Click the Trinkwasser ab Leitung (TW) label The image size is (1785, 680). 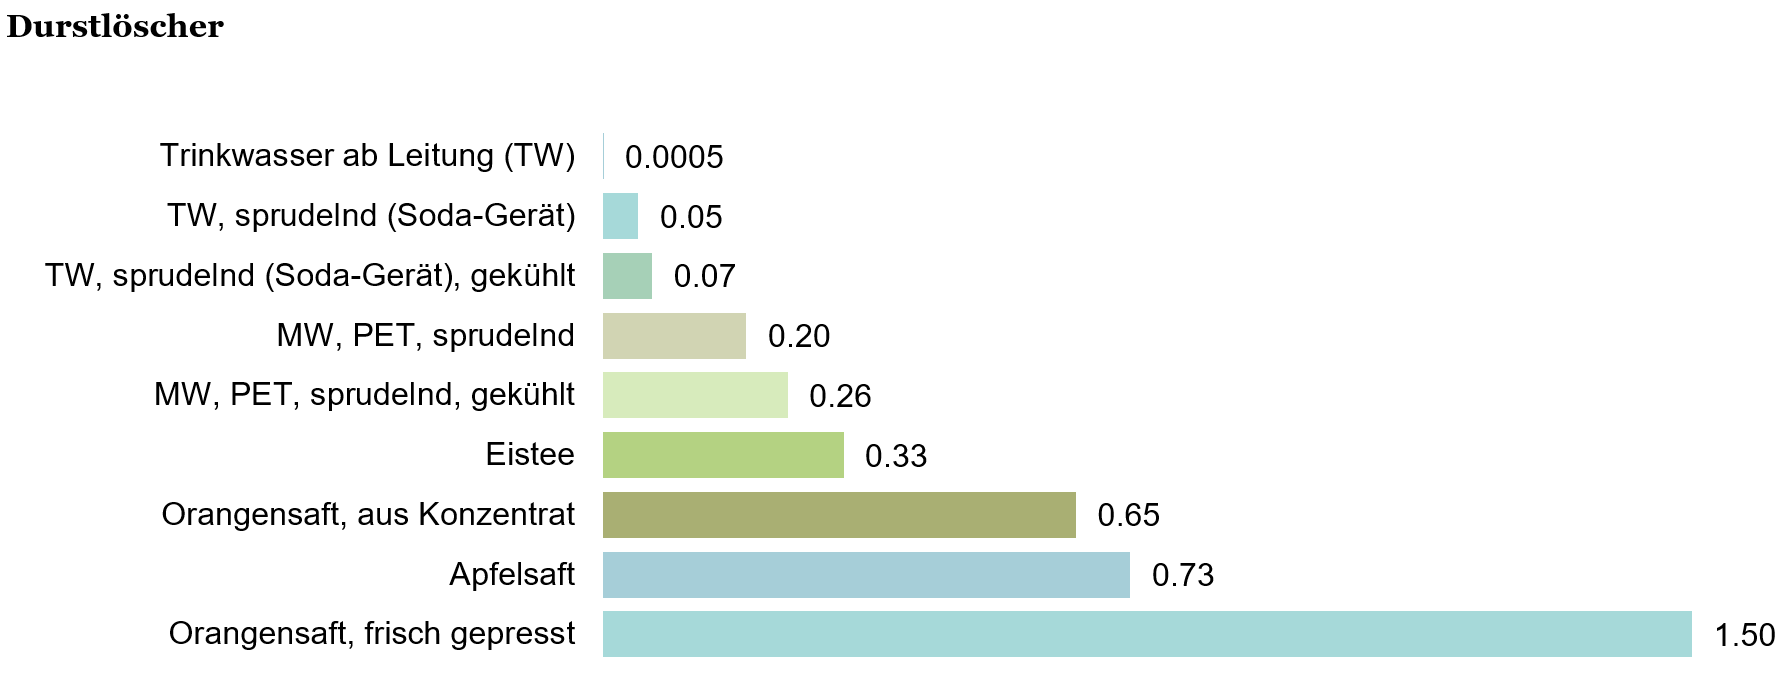[367, 156]
